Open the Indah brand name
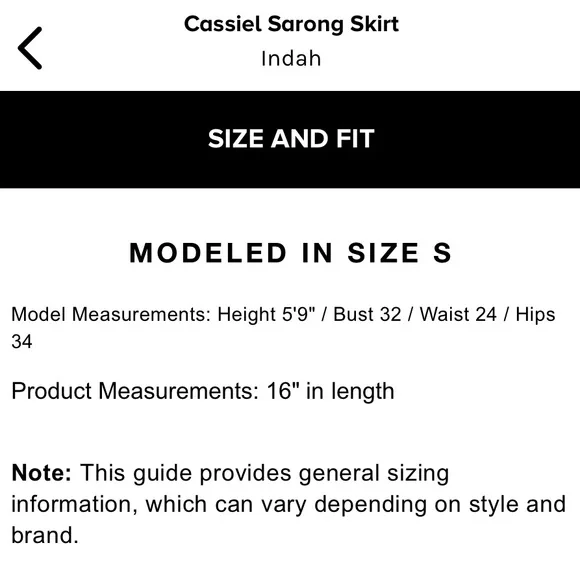Viewport: 580px width, 580px height. (291, 58)
